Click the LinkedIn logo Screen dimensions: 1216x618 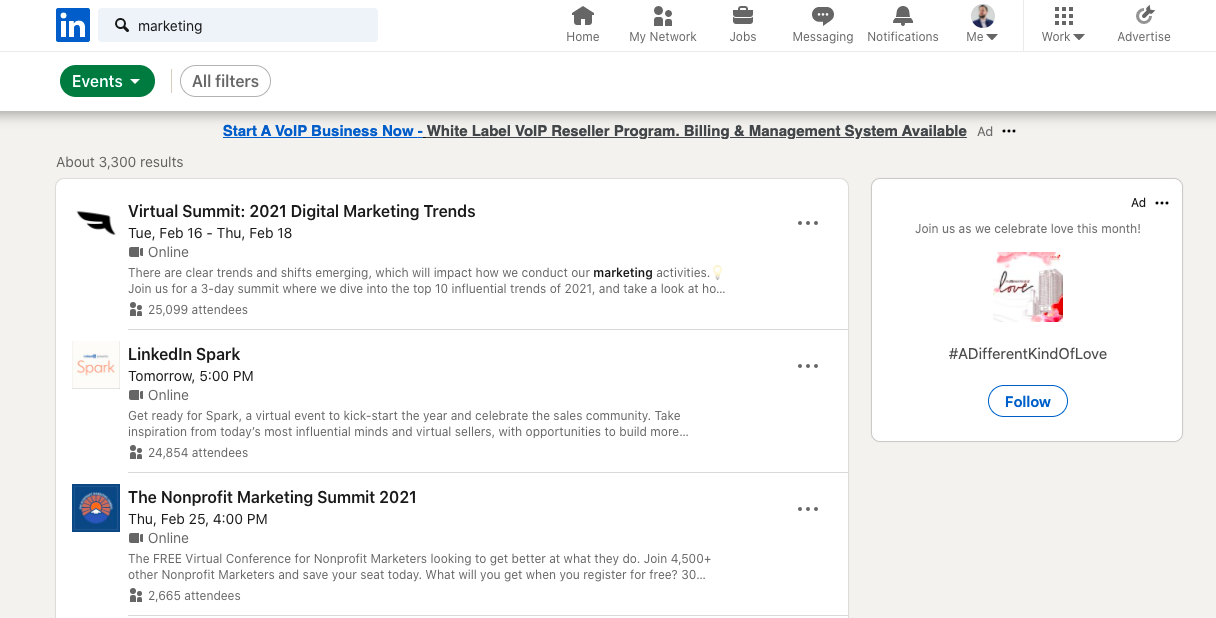72,25
